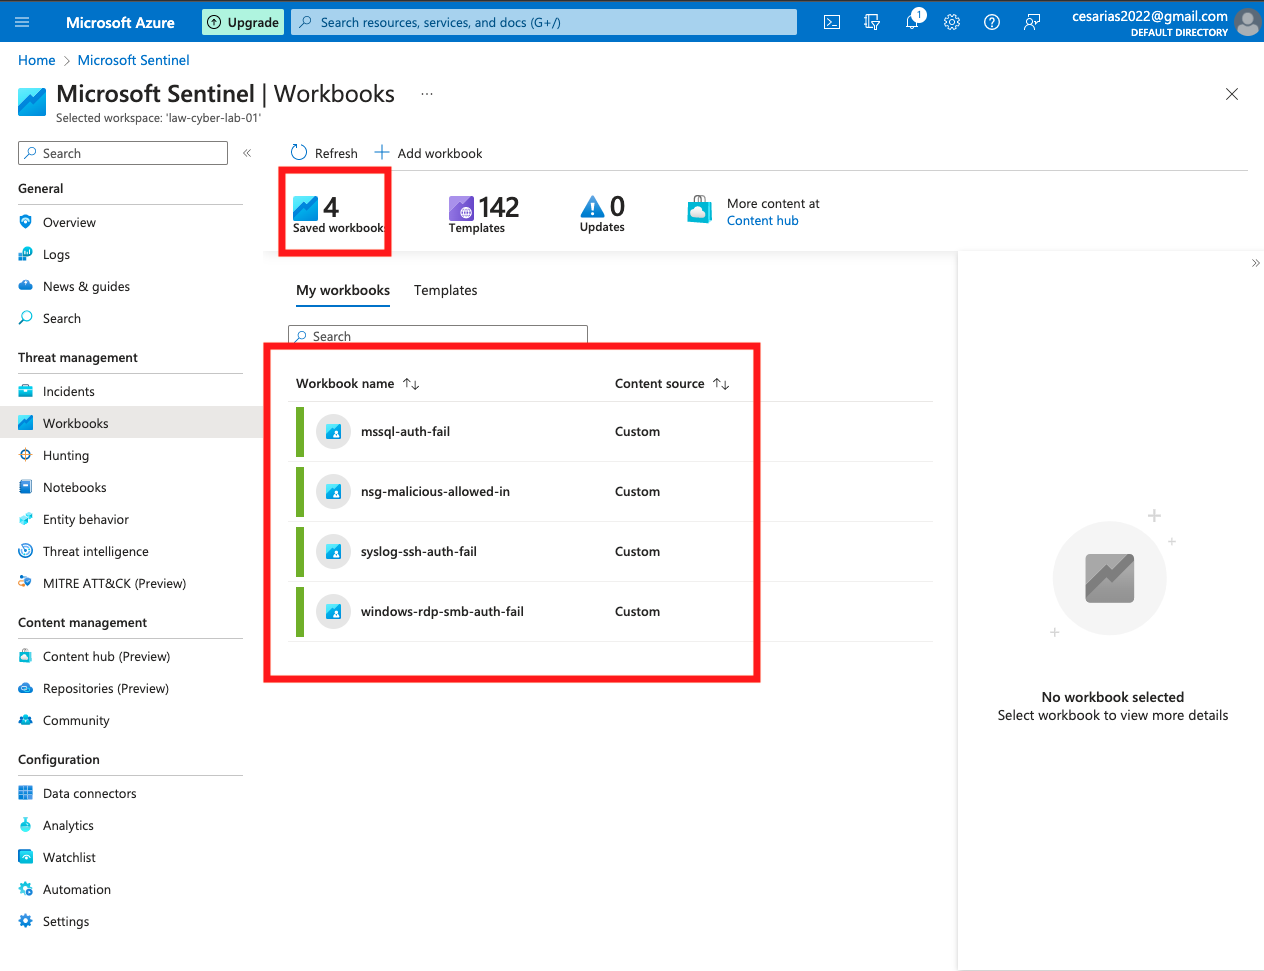Click the Microsoft Azure logo text
Screen dimensions: 1264x971
click(x=120, y=22)
